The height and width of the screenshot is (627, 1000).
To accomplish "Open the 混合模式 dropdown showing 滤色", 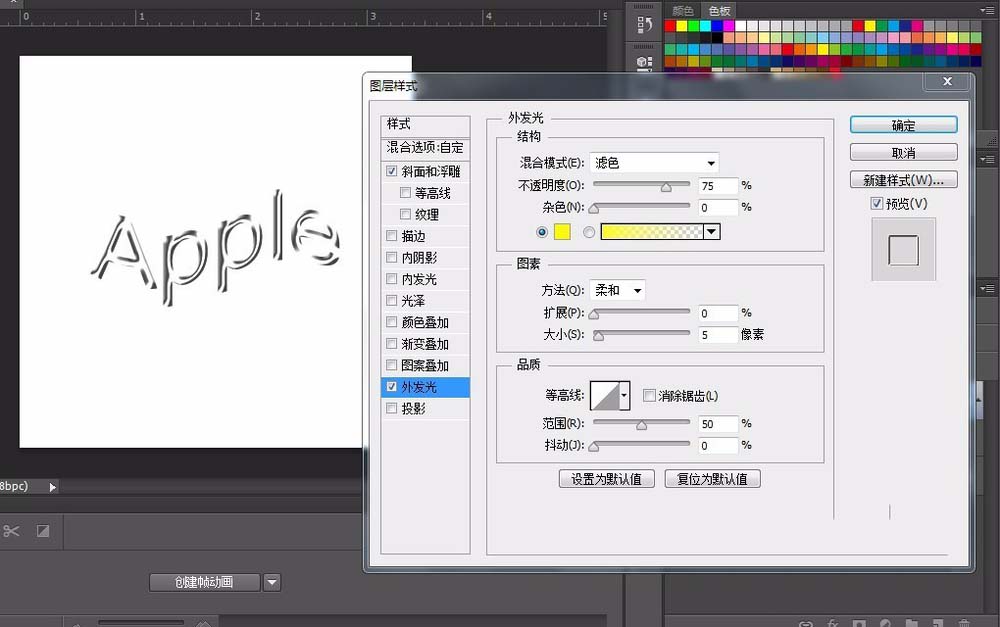I will point(653,162).
